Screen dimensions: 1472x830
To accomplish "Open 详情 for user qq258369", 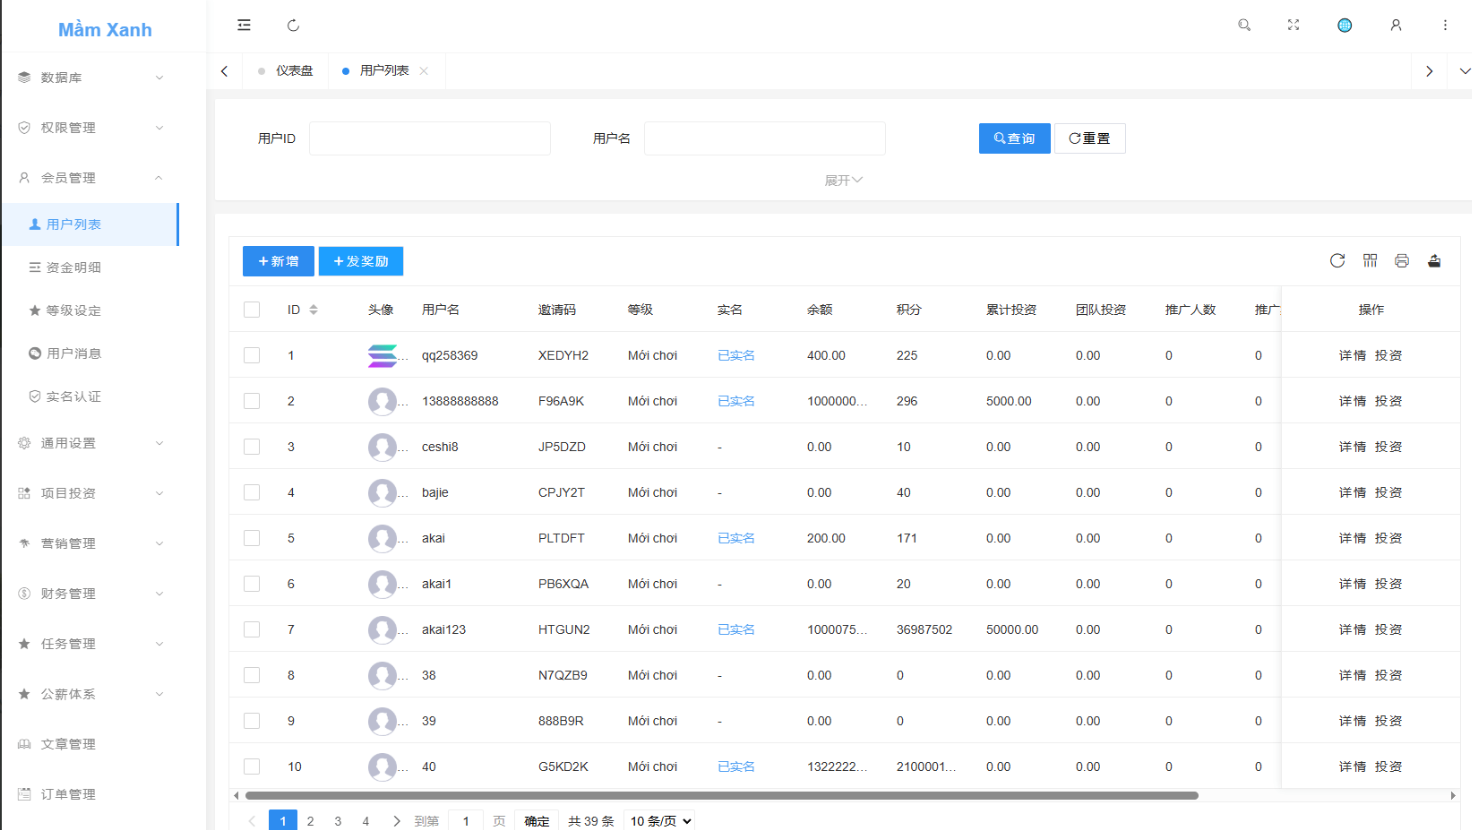I will point(1352,355).
